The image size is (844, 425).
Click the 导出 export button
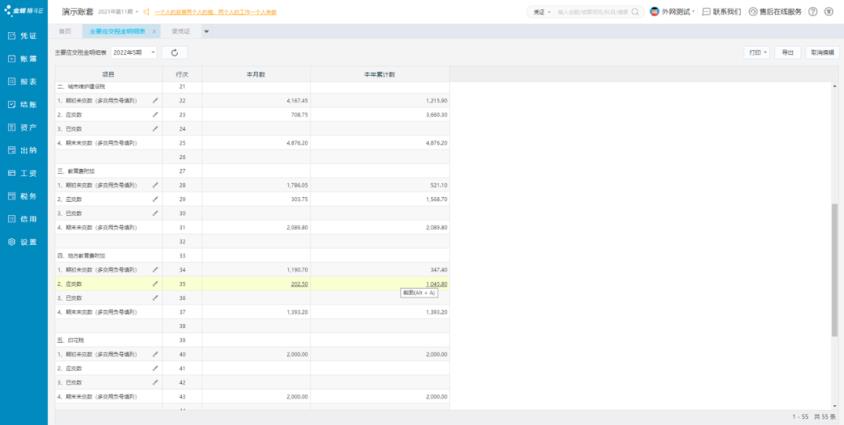(x=787, y=53)
